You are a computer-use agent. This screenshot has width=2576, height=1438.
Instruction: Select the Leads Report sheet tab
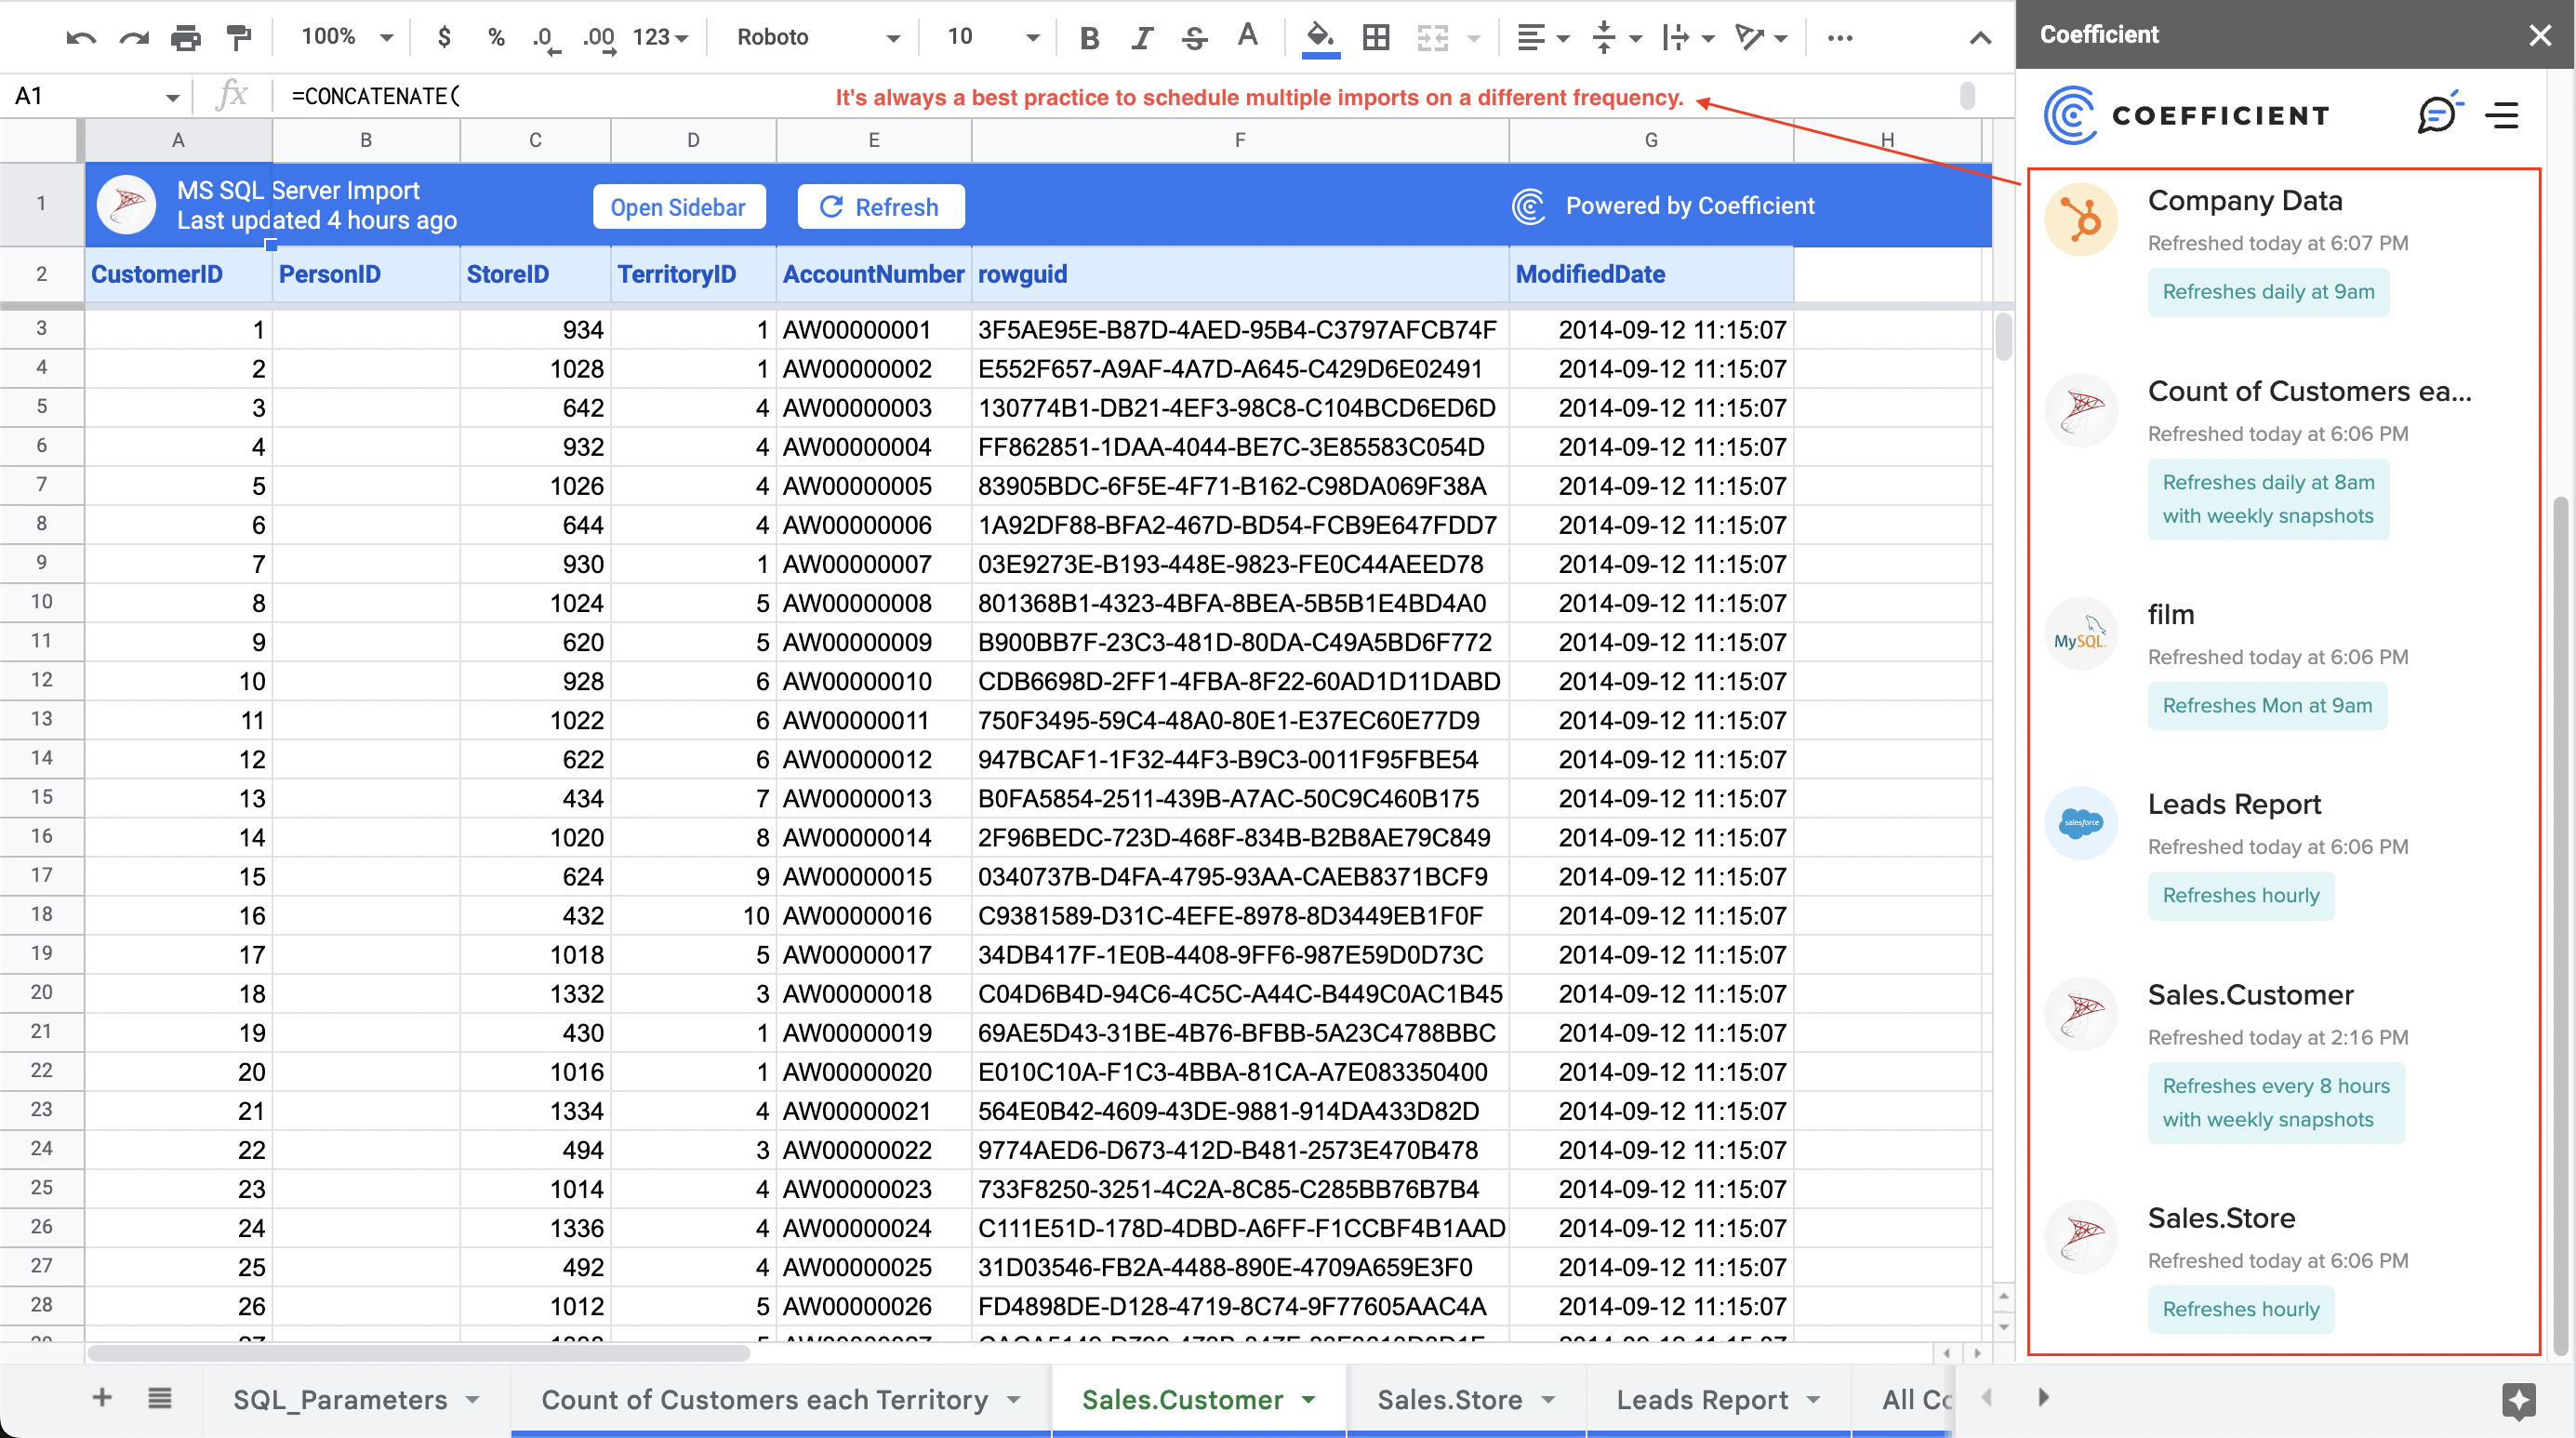pyautogui.click(x=1702, y=1399)
